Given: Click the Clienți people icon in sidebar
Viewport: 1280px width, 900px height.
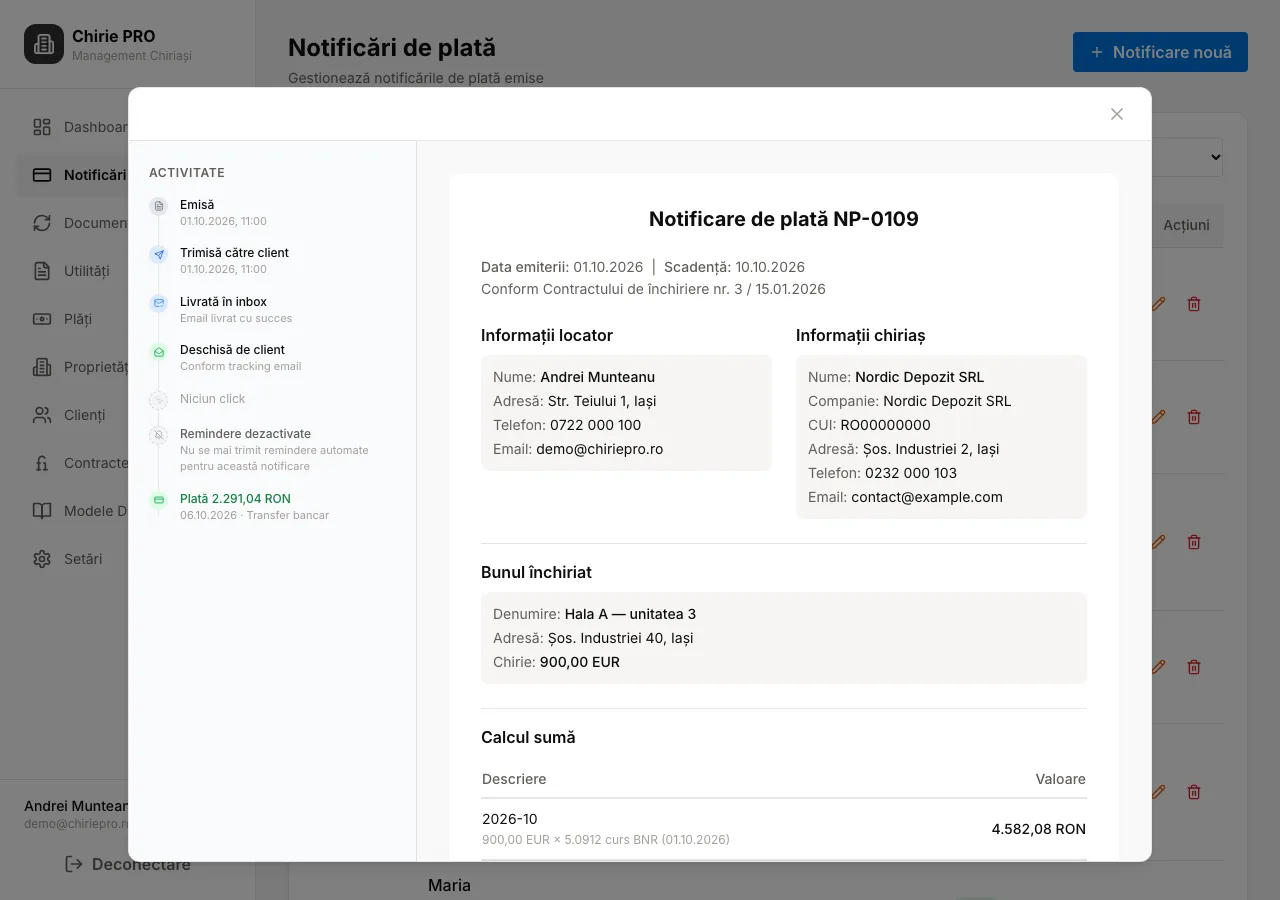Looking at the screenshot, I should (x=42, y=415).
